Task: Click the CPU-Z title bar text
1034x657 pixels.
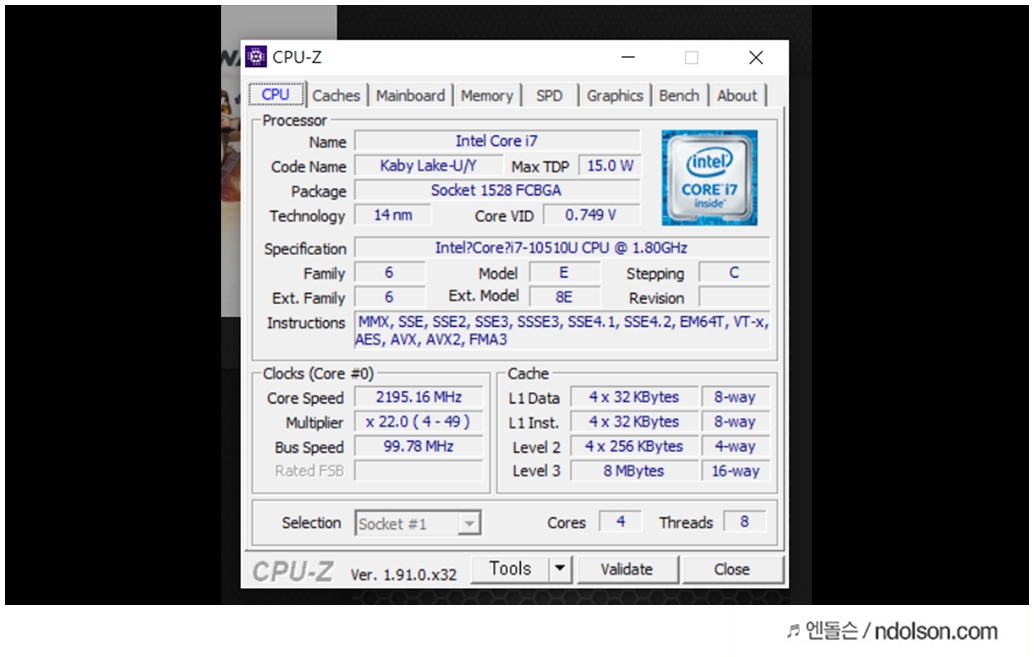Action: pos(297,57)
